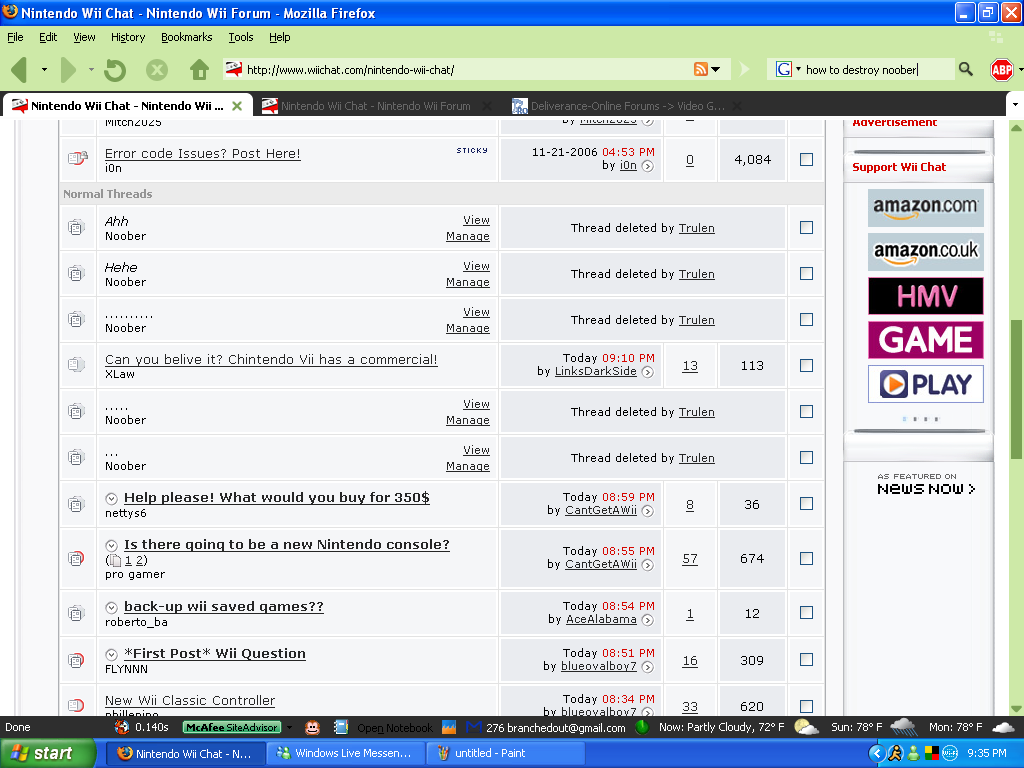
Task: Click the go-to-last-post icon beside AceAlabama
Action: [647, 620]
